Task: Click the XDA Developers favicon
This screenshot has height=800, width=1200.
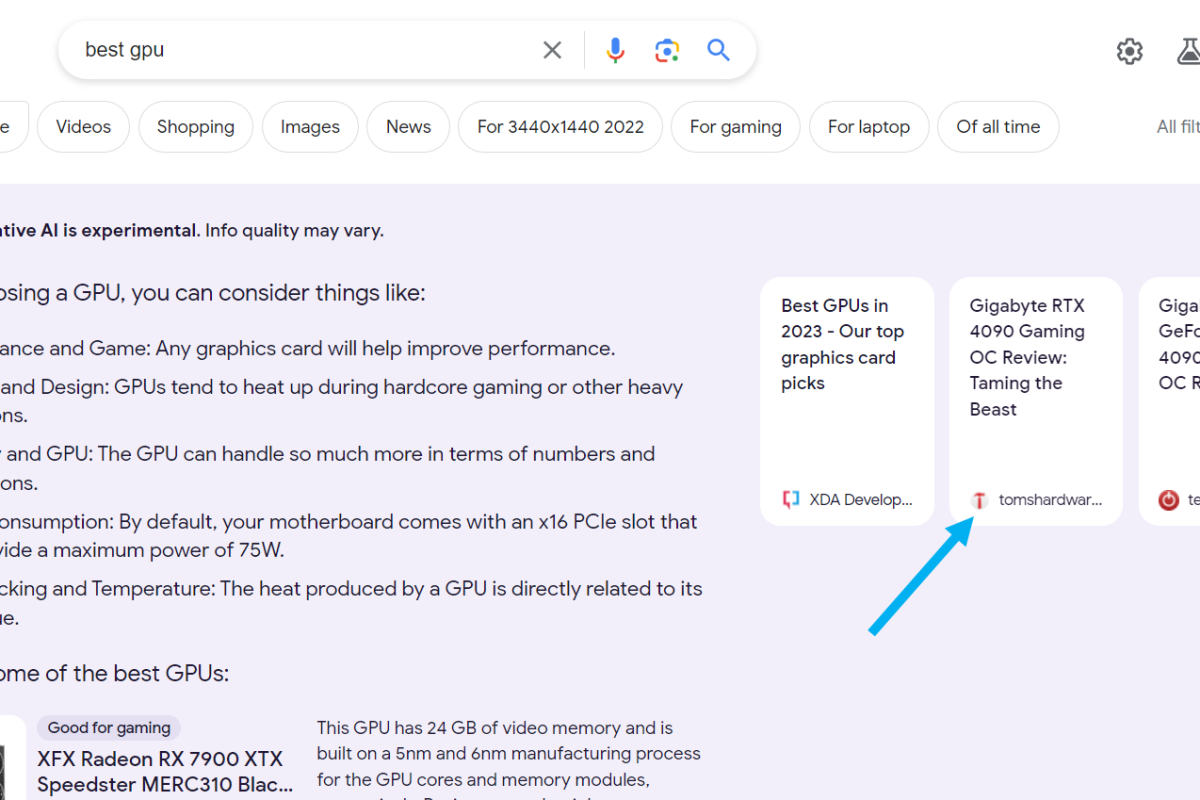Action: 791,500
